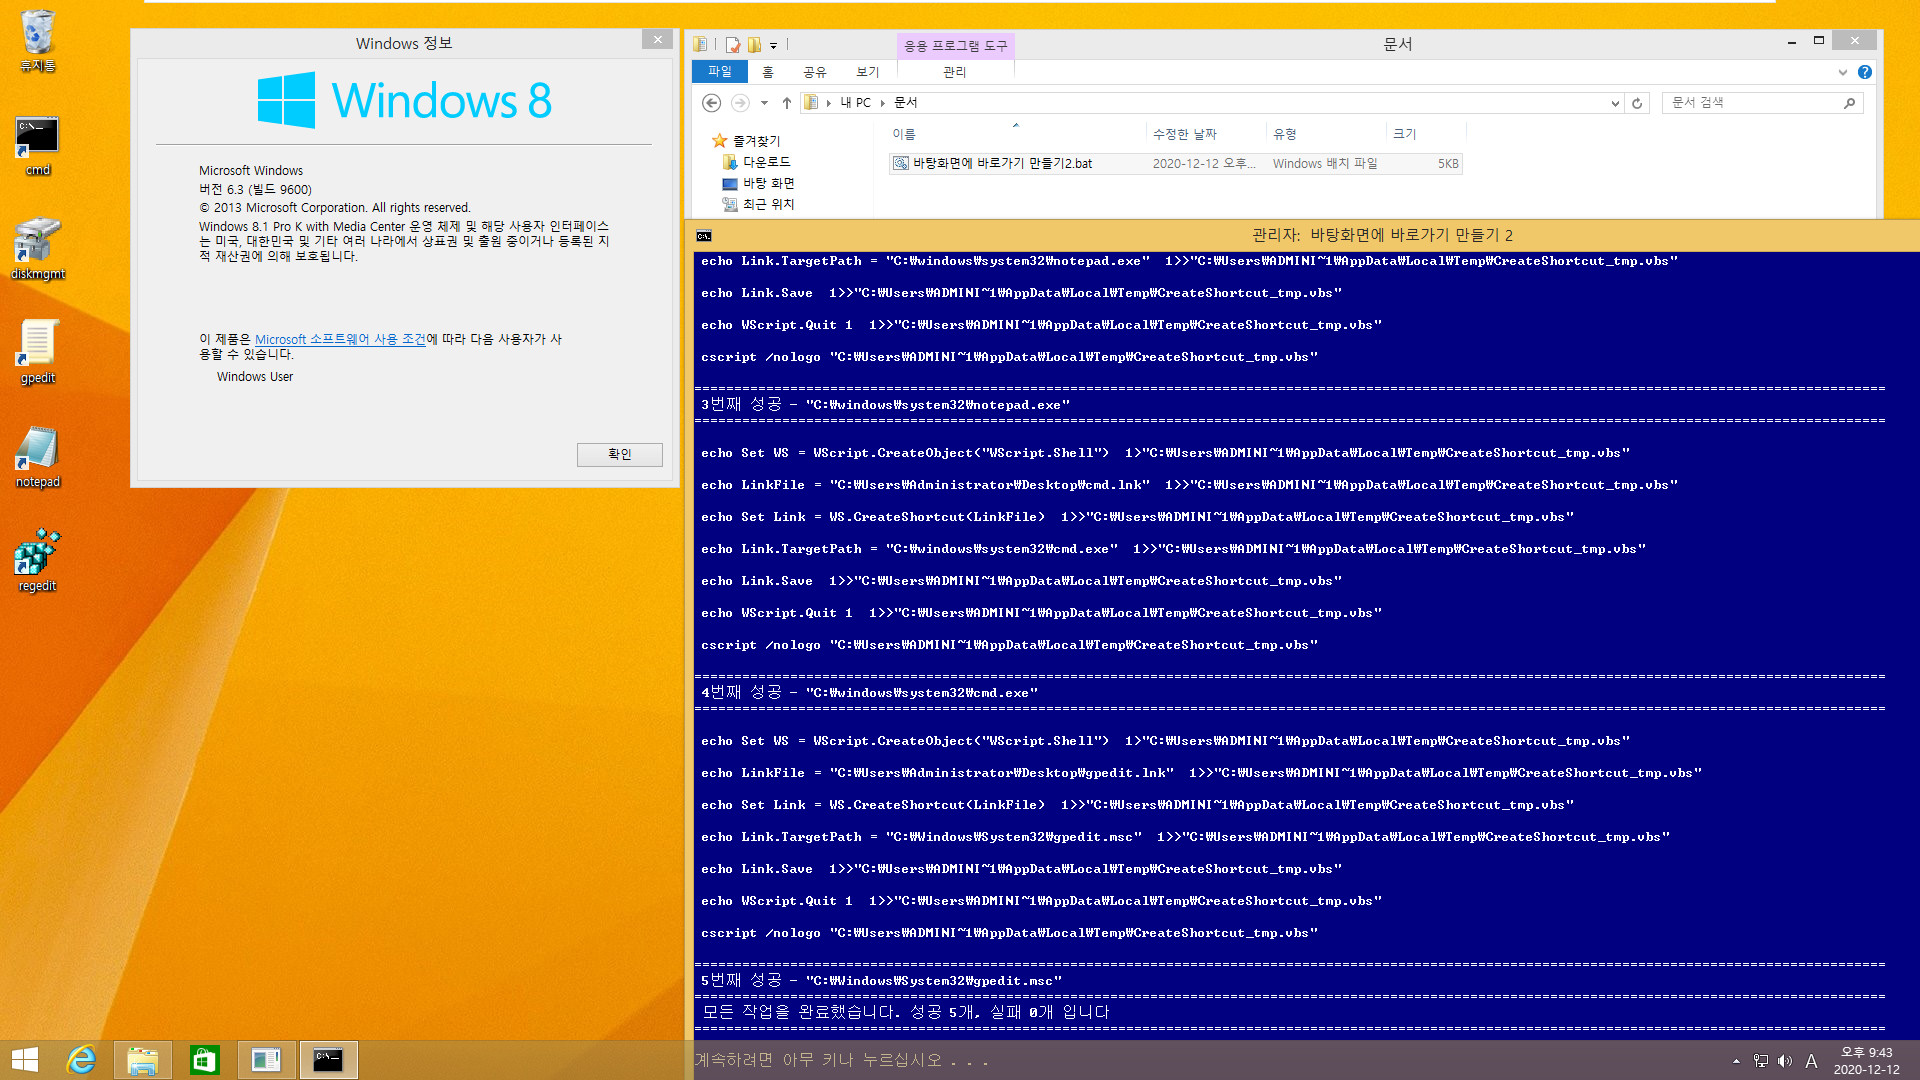Viewport: 1920px width, 1080px height.
Task: Expand the Explorer ribbon with the chevron
Action: click(1842, 72)
